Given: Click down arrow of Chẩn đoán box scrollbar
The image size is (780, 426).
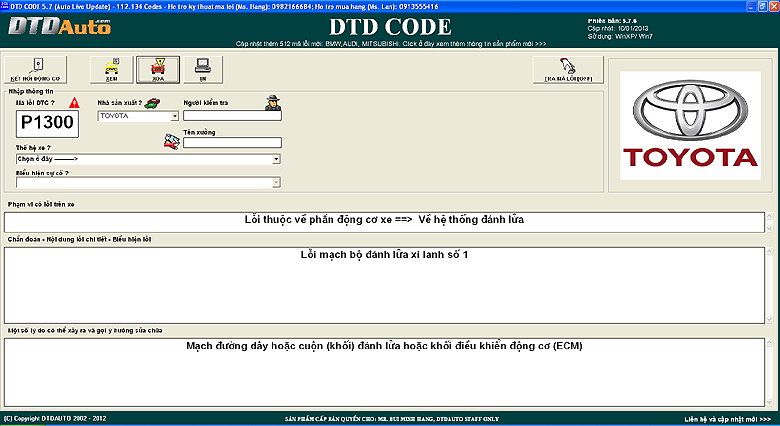Looking at the screenshot, I should (x=770, y=320).
